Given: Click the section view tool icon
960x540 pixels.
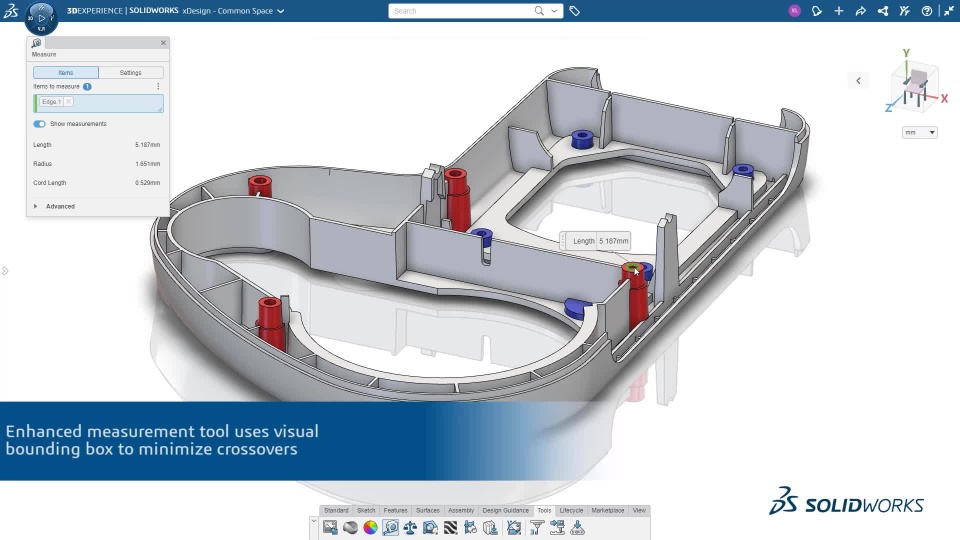Looking at the screenshot, I should click(x=430, y=527).
